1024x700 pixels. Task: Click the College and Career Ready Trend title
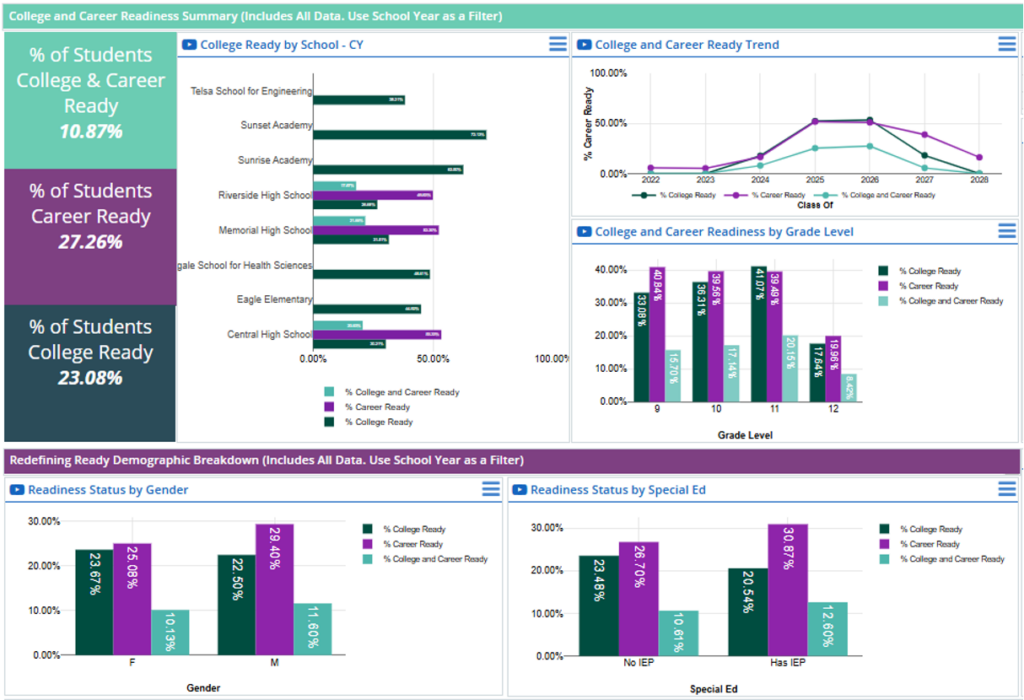[x=686, y=45]
